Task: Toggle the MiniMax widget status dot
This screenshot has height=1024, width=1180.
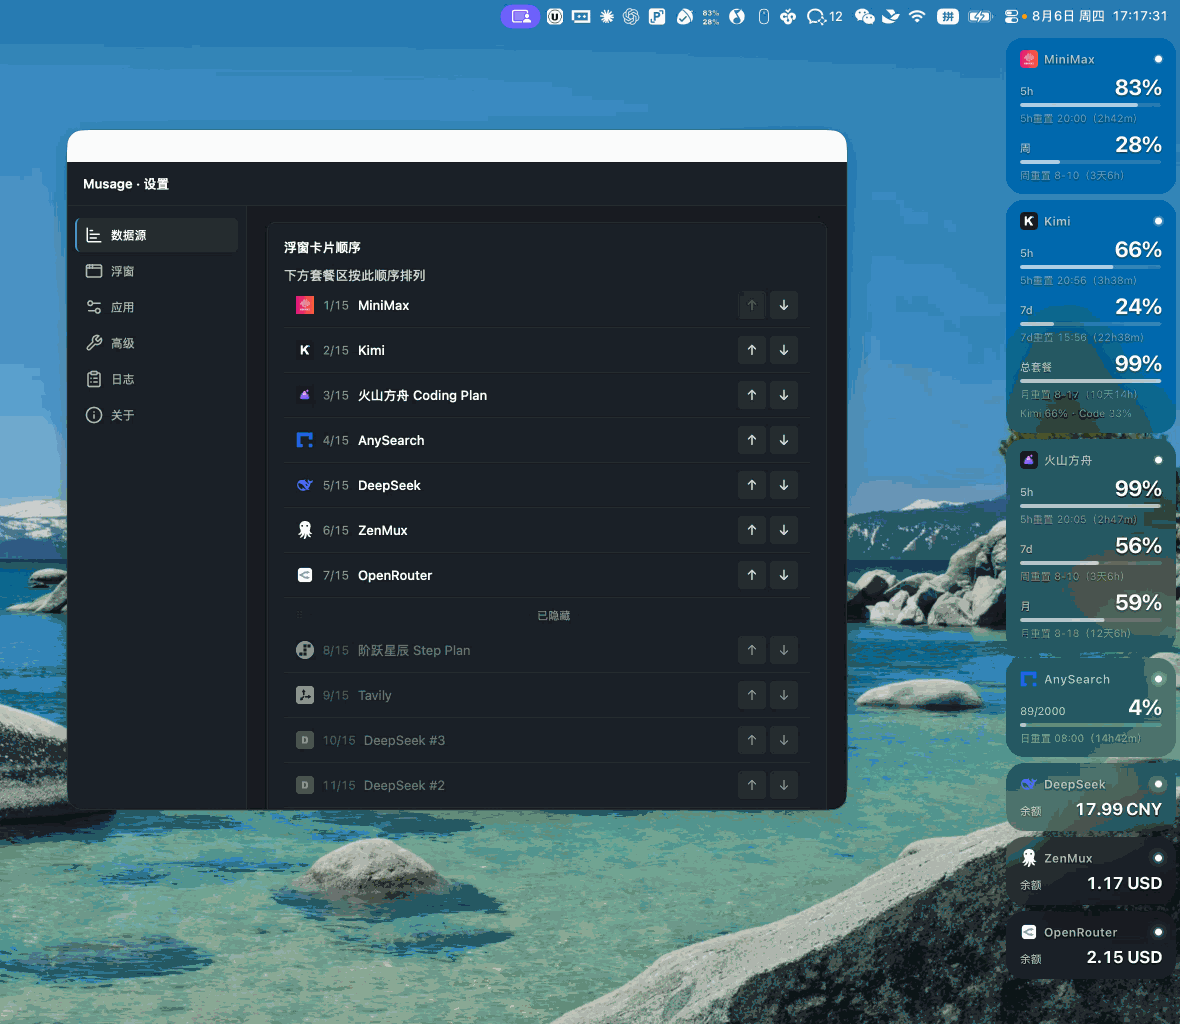Action: 1158,59
